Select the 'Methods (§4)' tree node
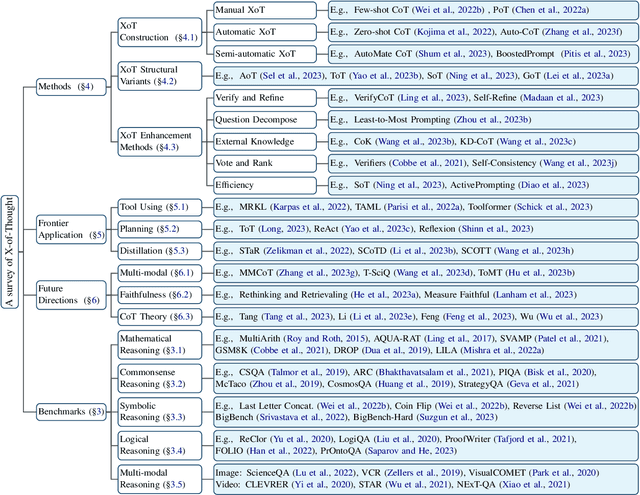The width and height of the screenshot is (640, 495). (x=67, y=87)
